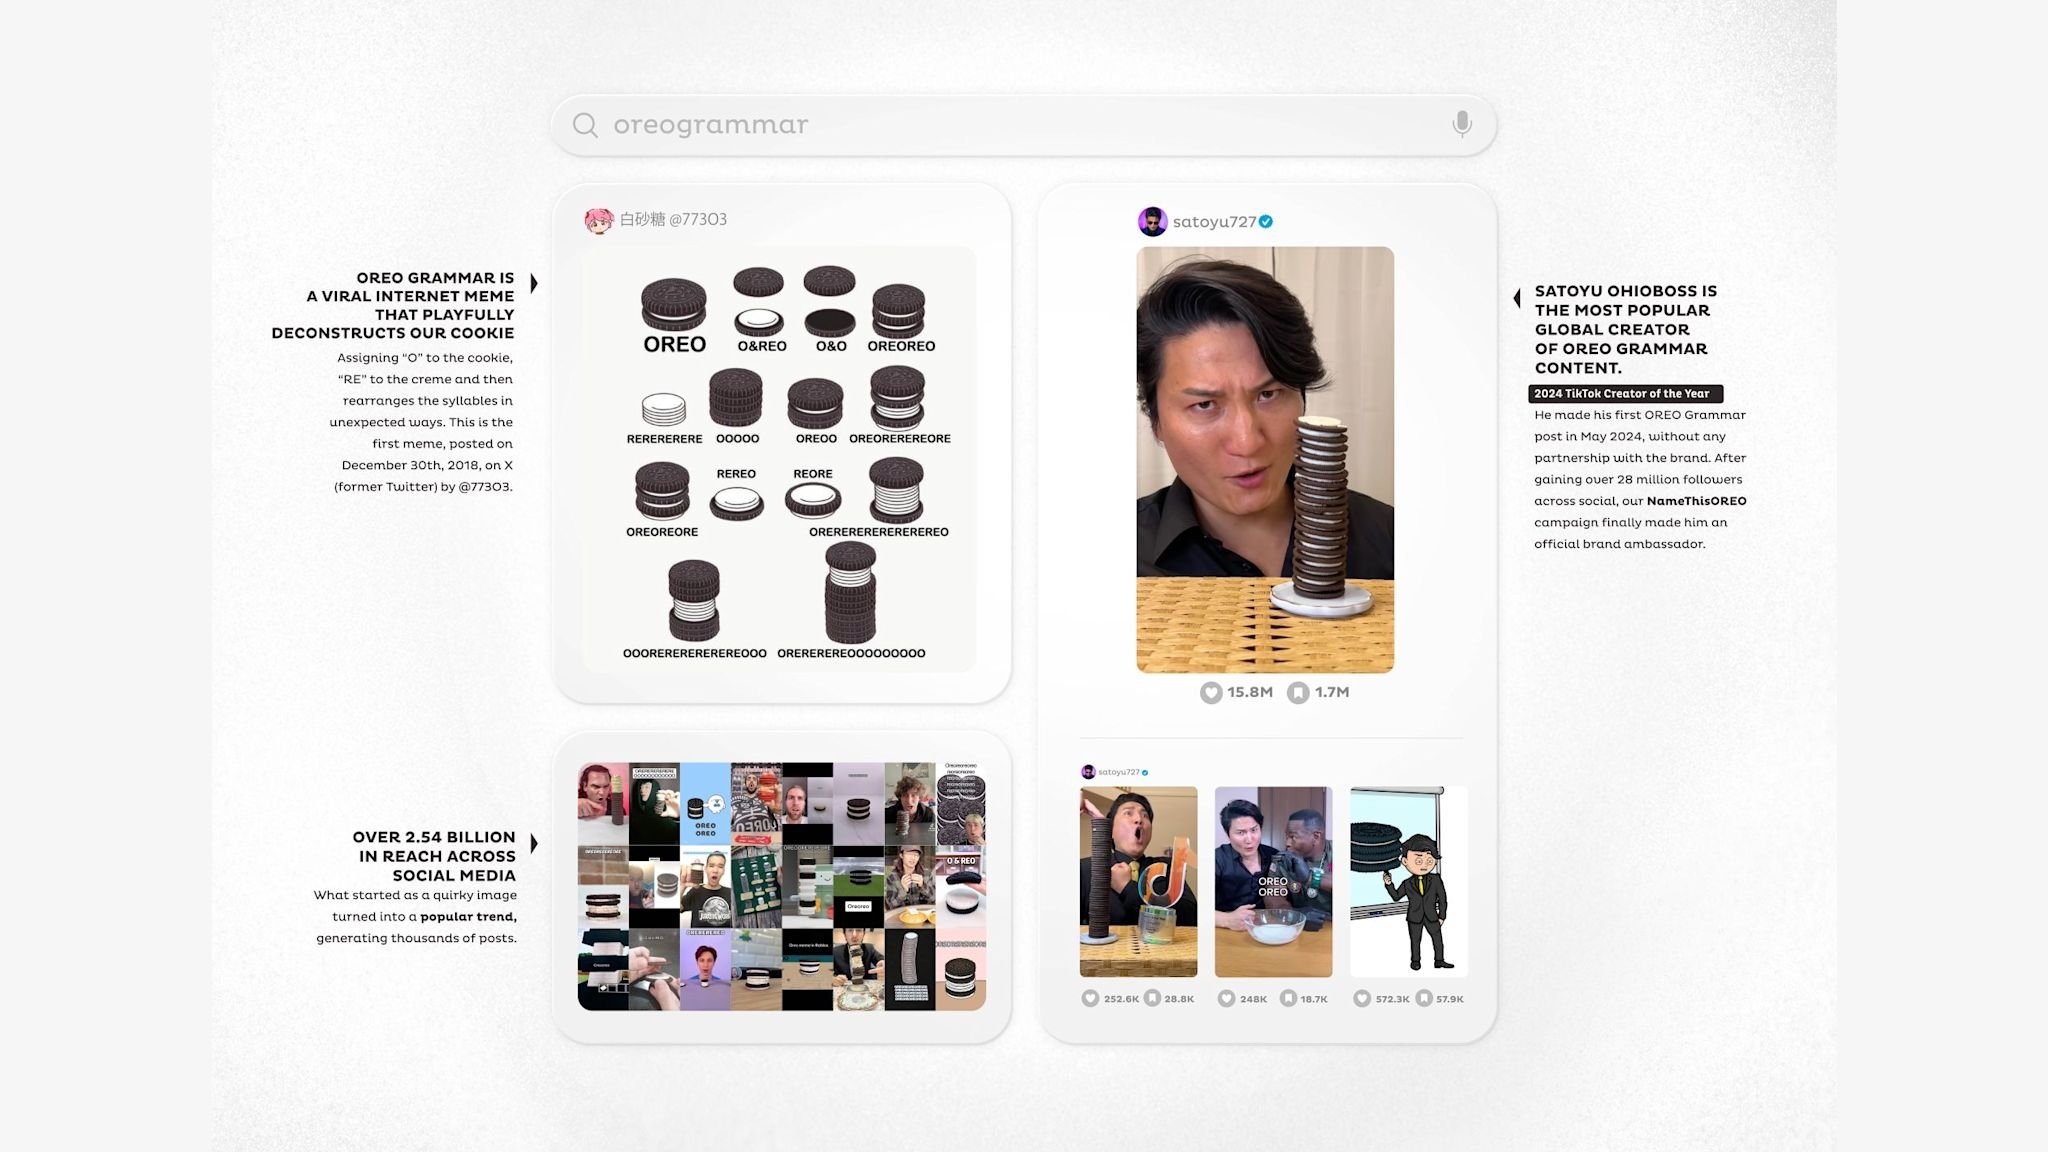
Task: Click the bookmark icon next to 28.8K
Action: pyautogui.click(x=1152, y=998)
